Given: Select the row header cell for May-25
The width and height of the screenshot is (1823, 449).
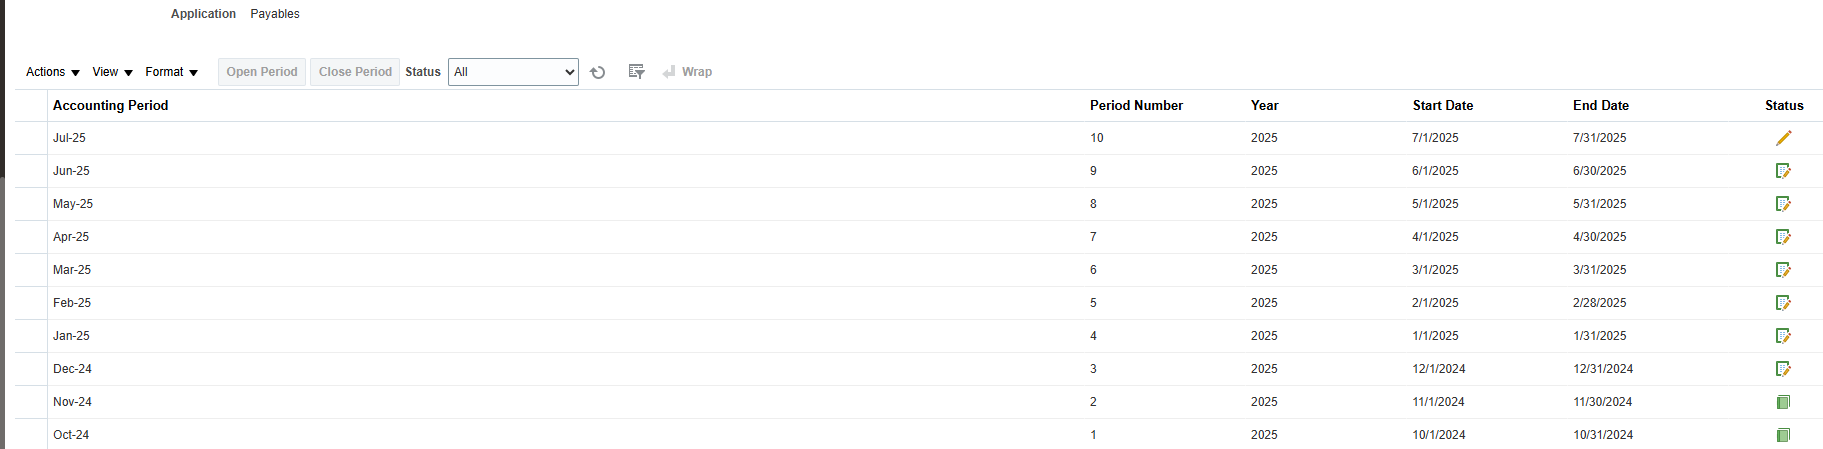Looking at the screenshot, I should click(x=31, y=204).
